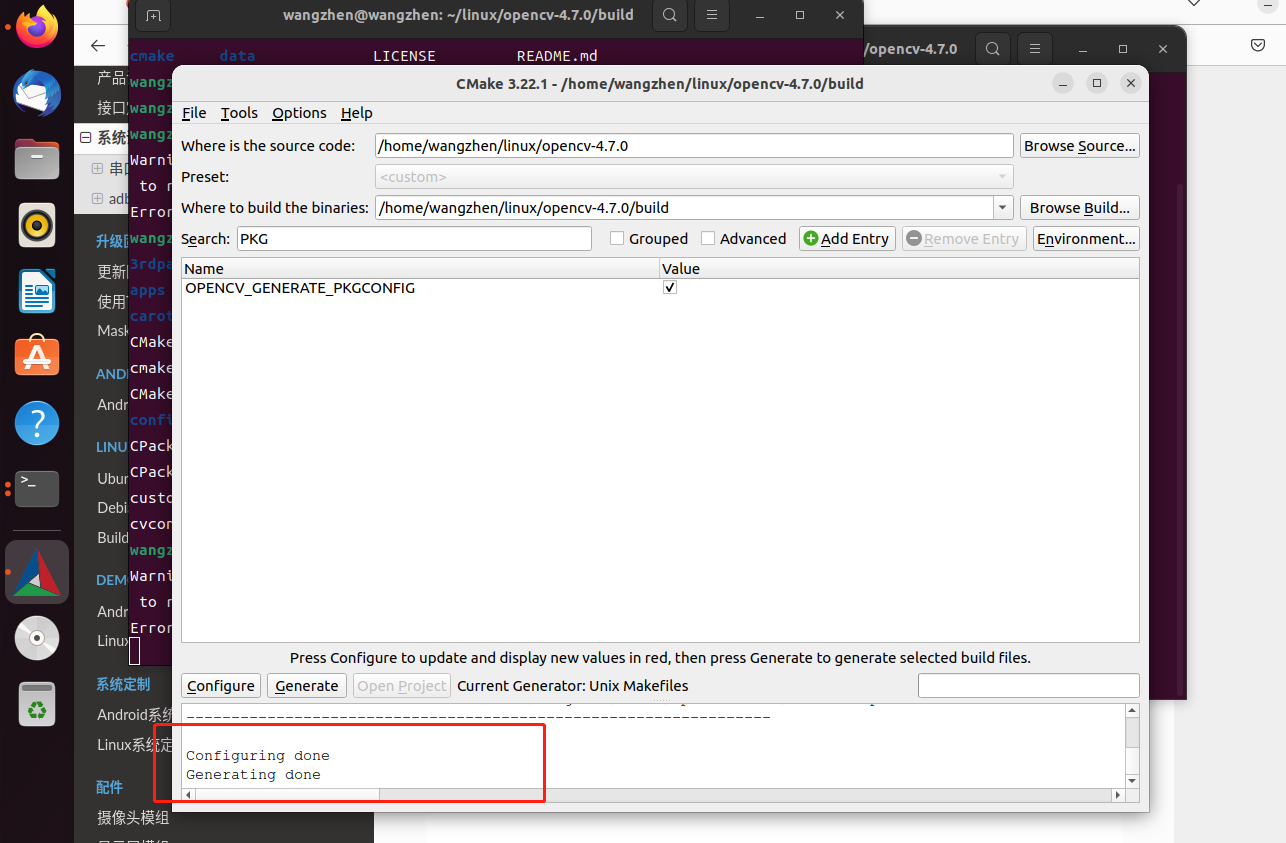Open the Options menu in CMake

point(299,113)
